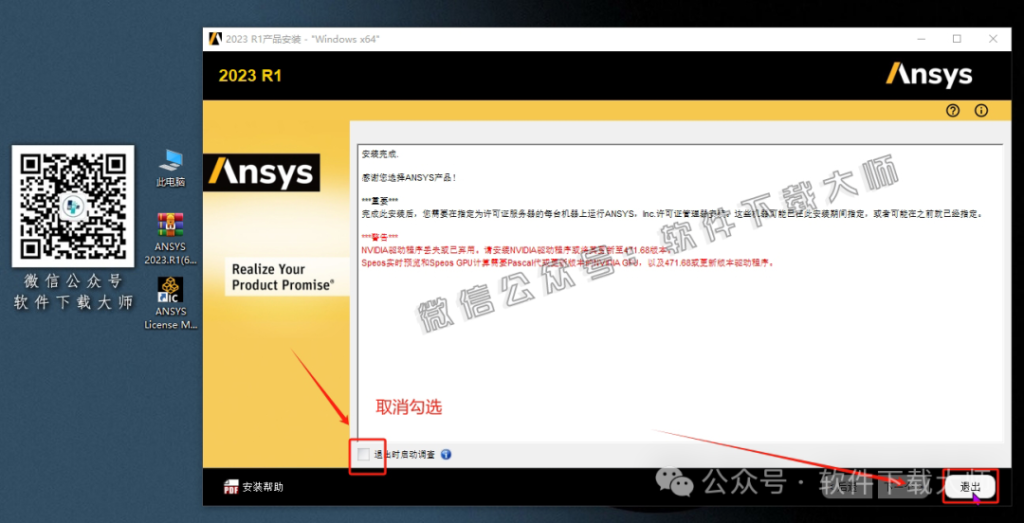Viewport: 1024px width, 523px height.
Task: Click the 退出 button to exit installer
Action: 970,487
